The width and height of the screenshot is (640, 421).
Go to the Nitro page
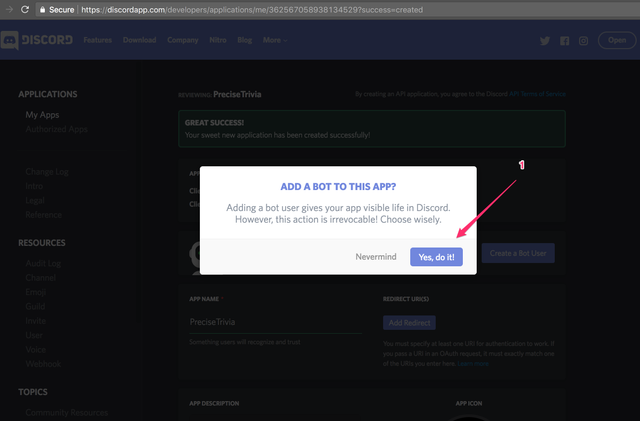pyautogui.click(x=218, y=40)
